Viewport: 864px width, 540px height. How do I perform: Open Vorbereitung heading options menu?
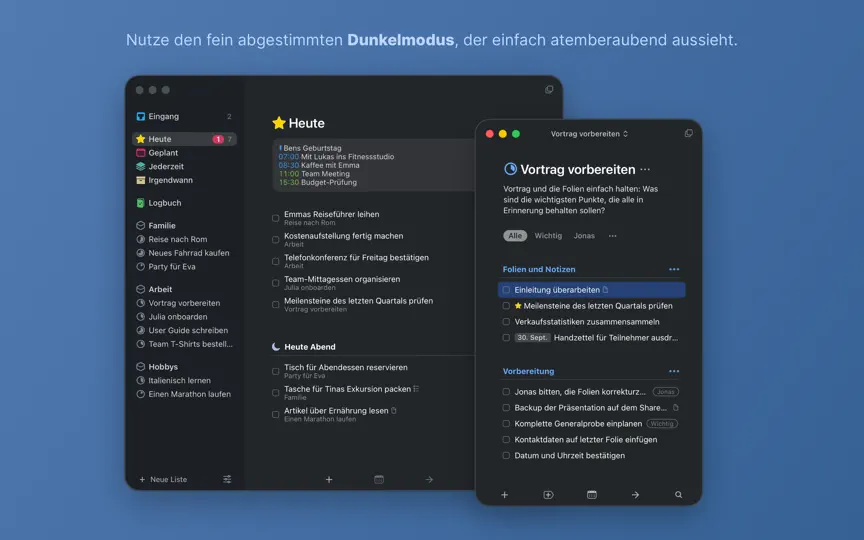pos(674,371)
